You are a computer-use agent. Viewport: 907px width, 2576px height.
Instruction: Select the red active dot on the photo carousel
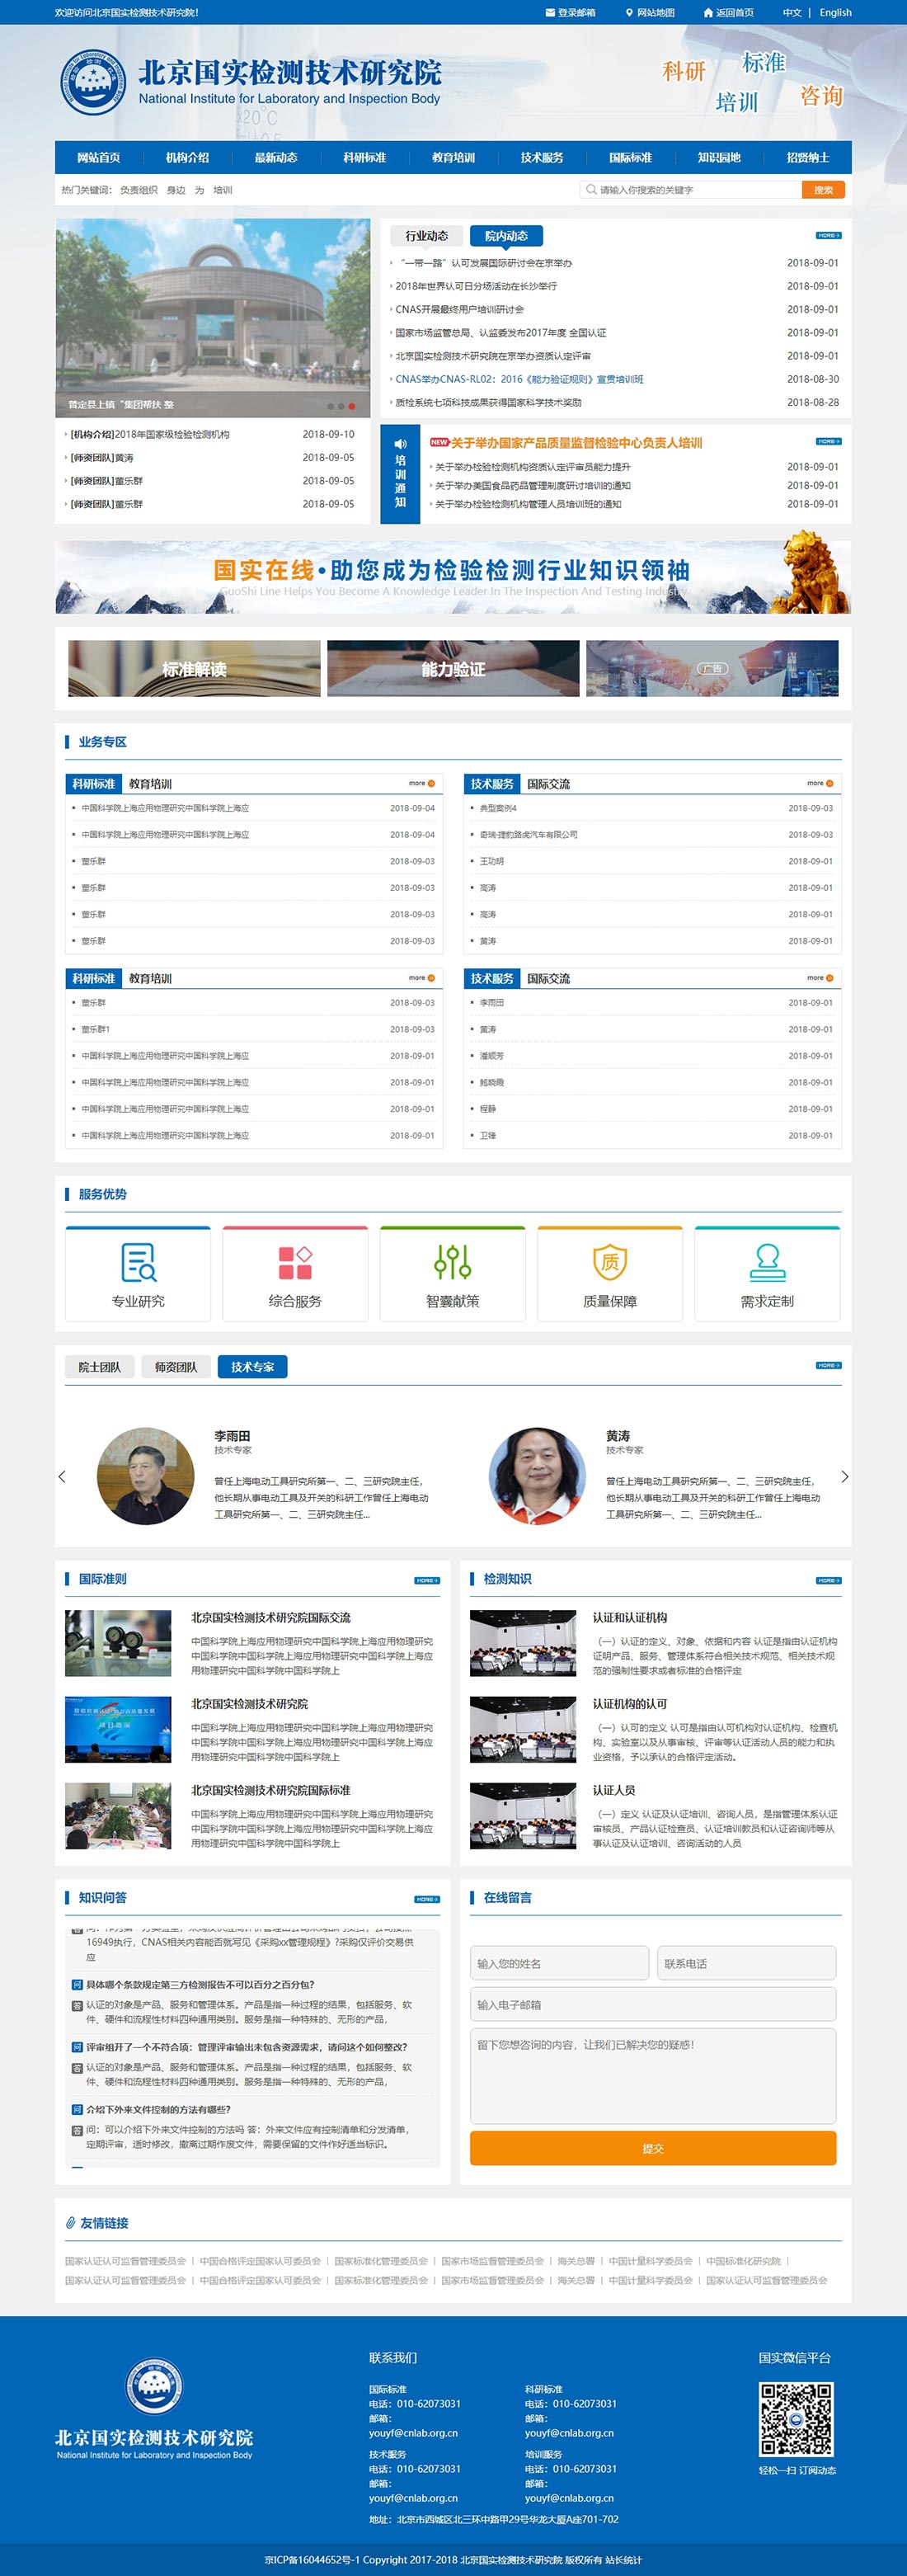tap(352, 406)
